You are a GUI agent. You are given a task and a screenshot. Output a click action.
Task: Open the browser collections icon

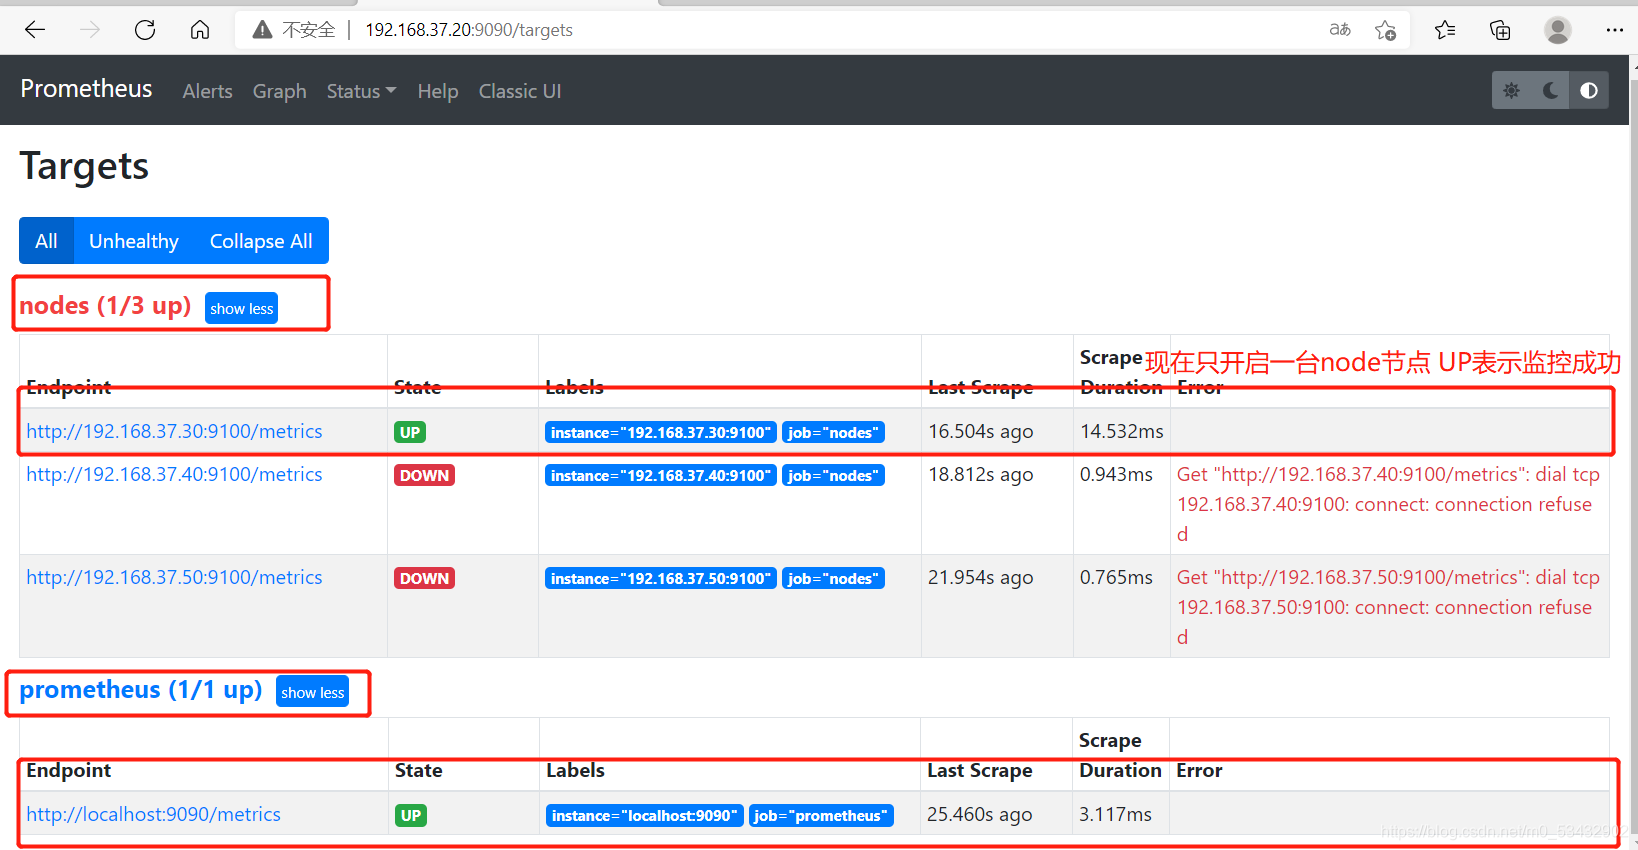(1500, 30)
